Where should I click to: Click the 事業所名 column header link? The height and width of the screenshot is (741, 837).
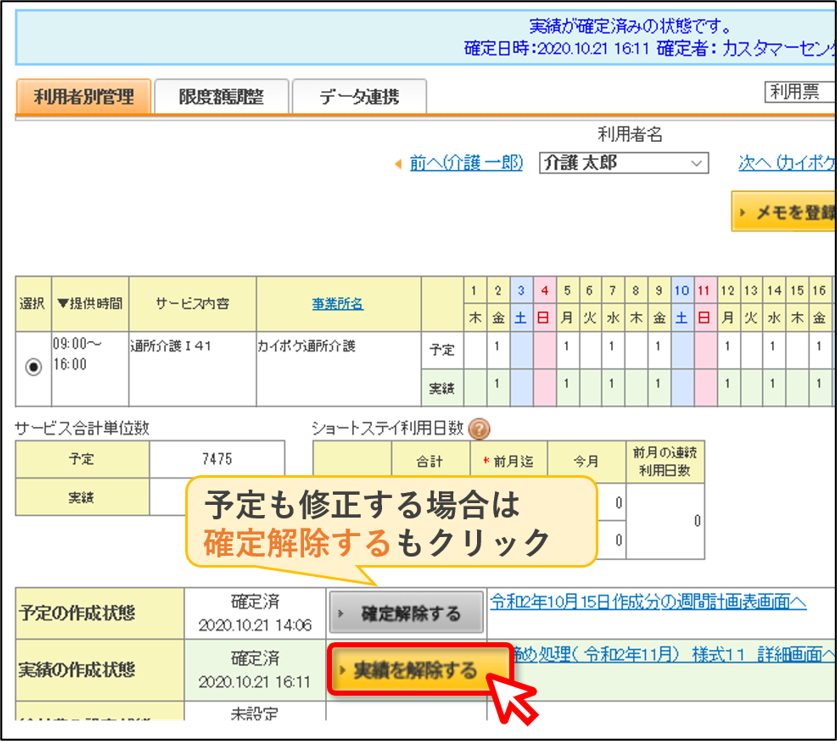pos(337,304)
